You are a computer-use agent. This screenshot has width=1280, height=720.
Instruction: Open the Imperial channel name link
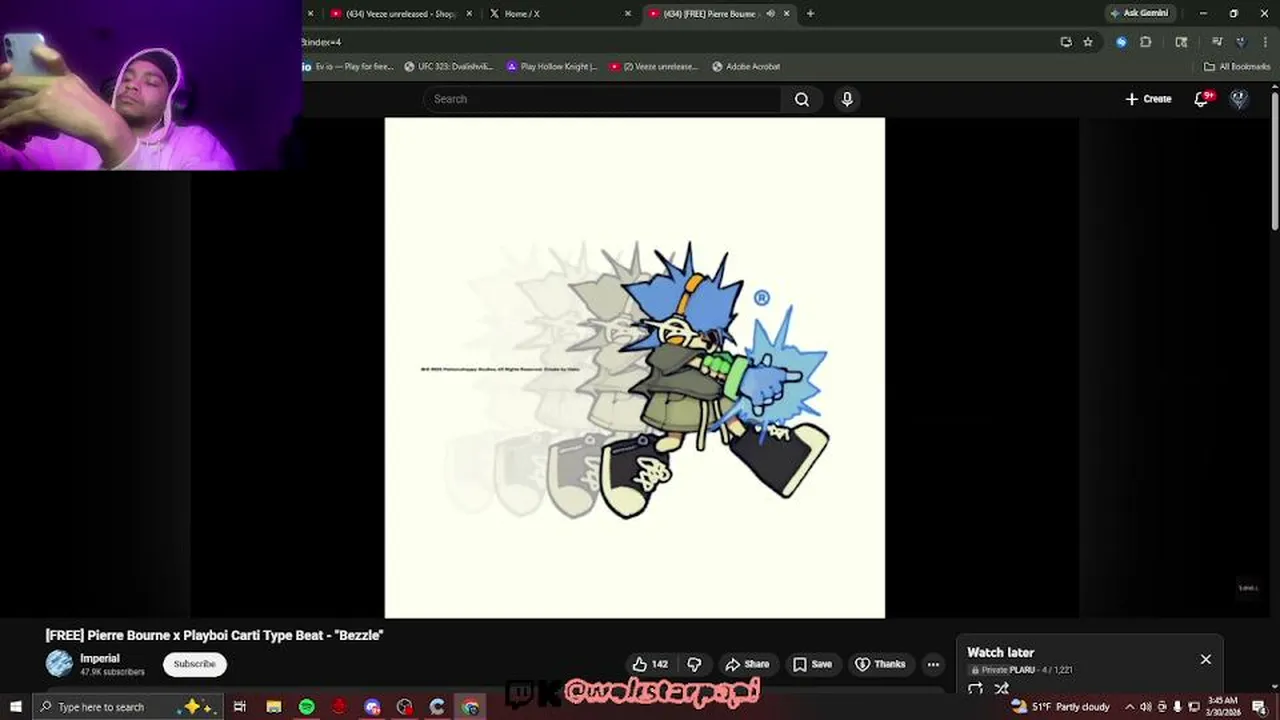[100, 658]
